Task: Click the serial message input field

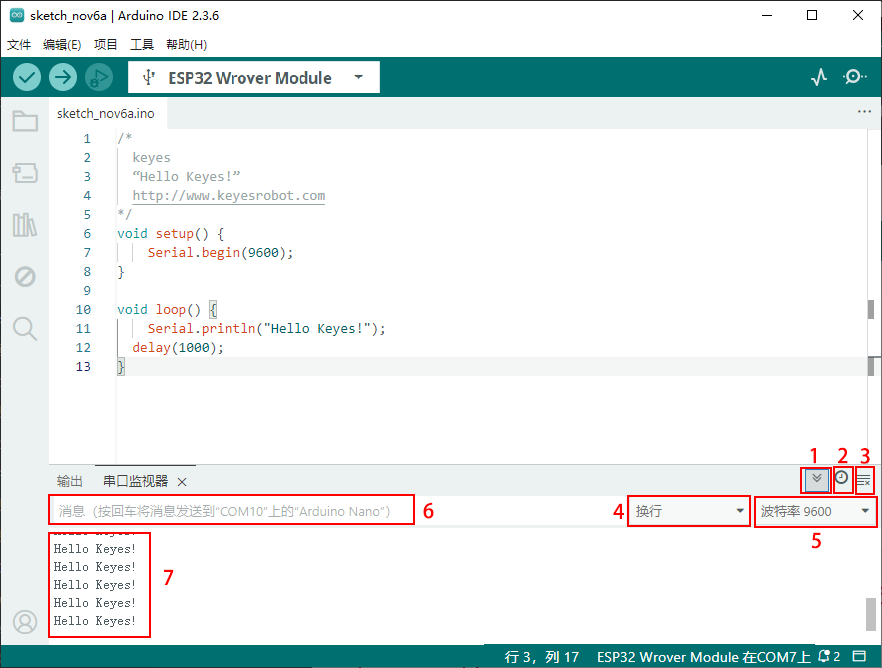Action: click(x=232, y=511)
